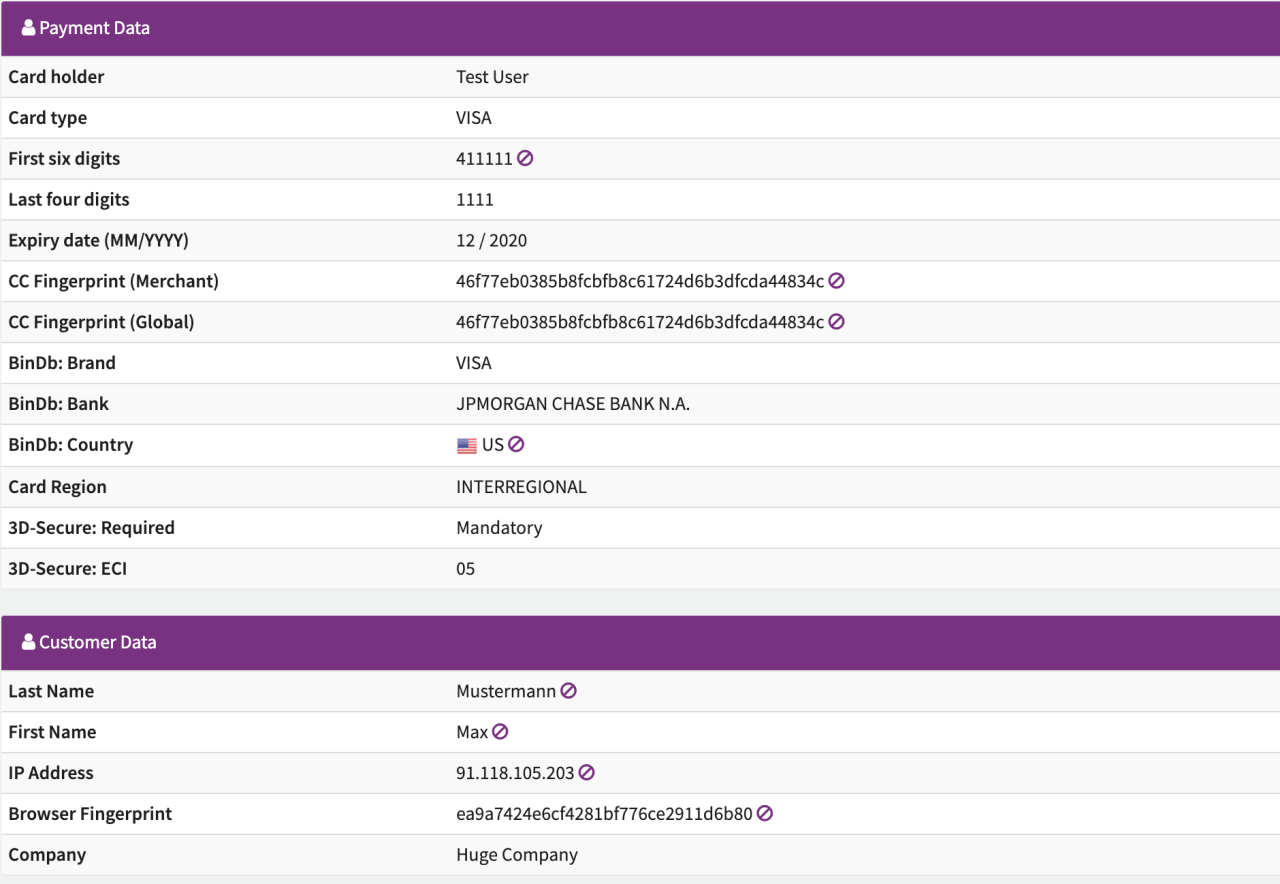Image resolution: width=1280 pixels, height=884 pixels.
Task: Click the BinDb: Brand label
Action: pos(62,363)
